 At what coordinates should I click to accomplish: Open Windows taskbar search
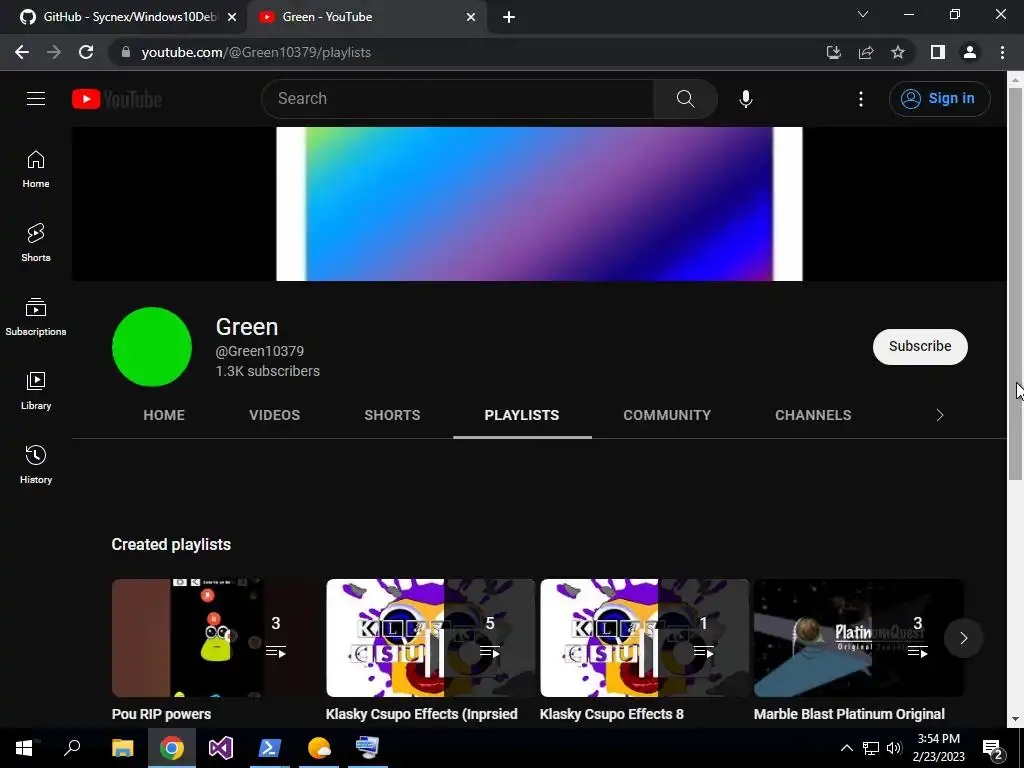tap(72, 748)
